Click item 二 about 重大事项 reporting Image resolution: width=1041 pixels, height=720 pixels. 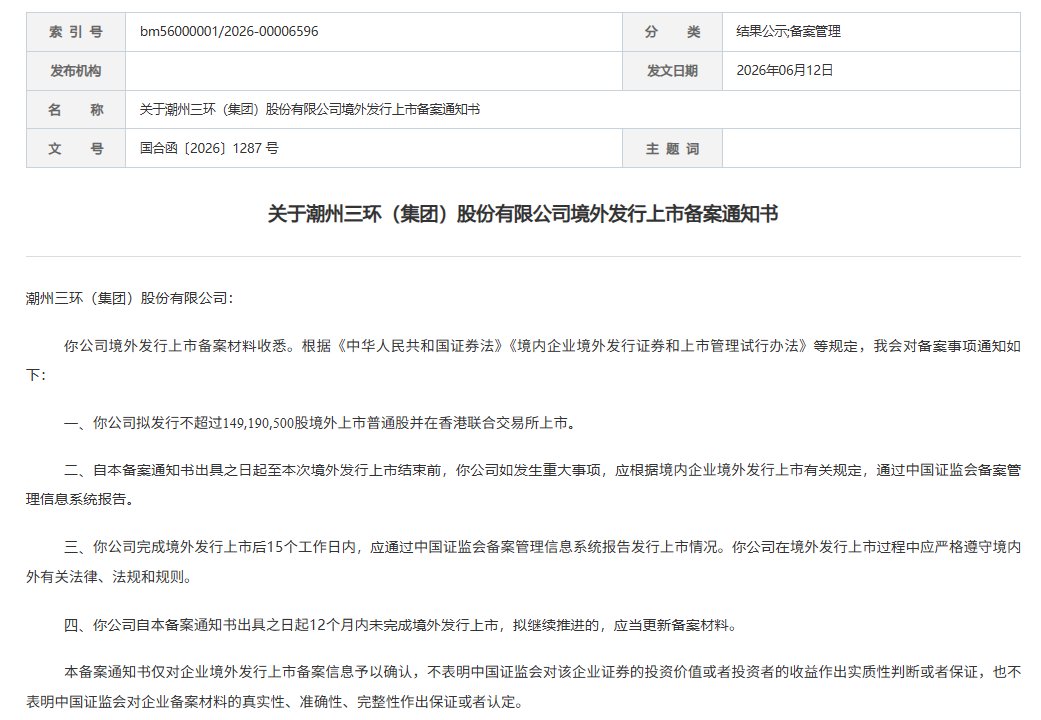point(523,484)
